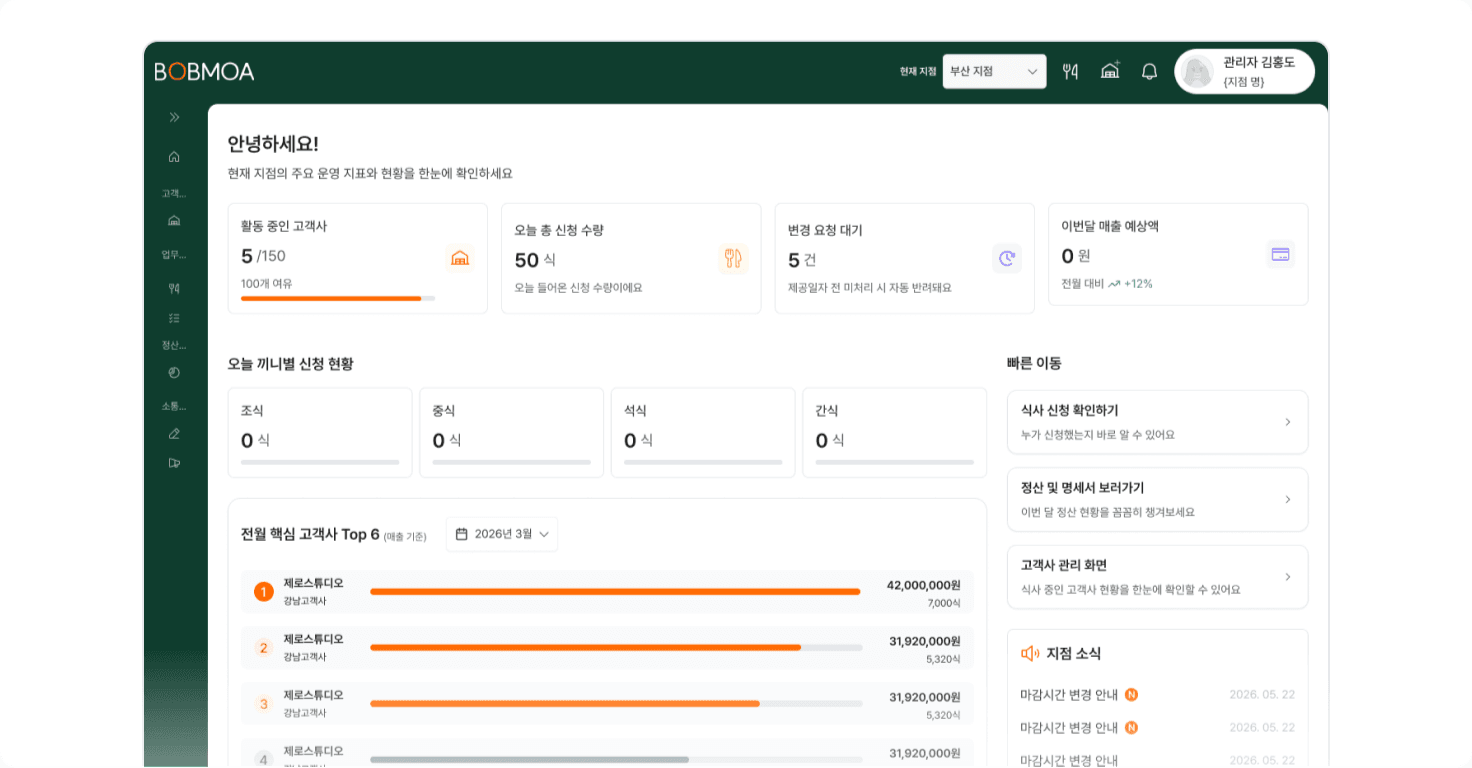Click the 소통... sidebar section label
Screen dimensions: 1472x768
[x=174, y=406]
